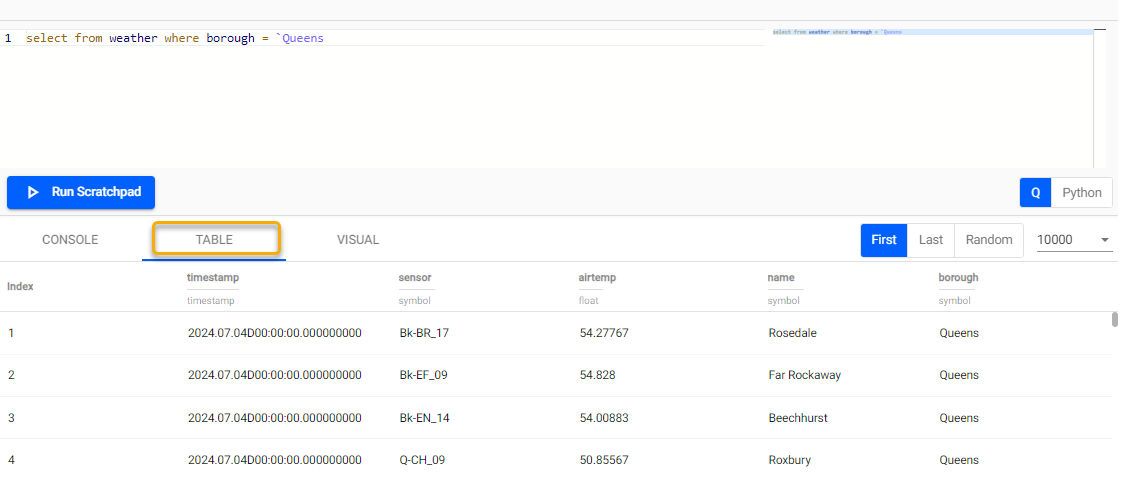This screenshot has width=1123, height=481.
Task: Click the timestamp cell in row 1
Action: 274,333
